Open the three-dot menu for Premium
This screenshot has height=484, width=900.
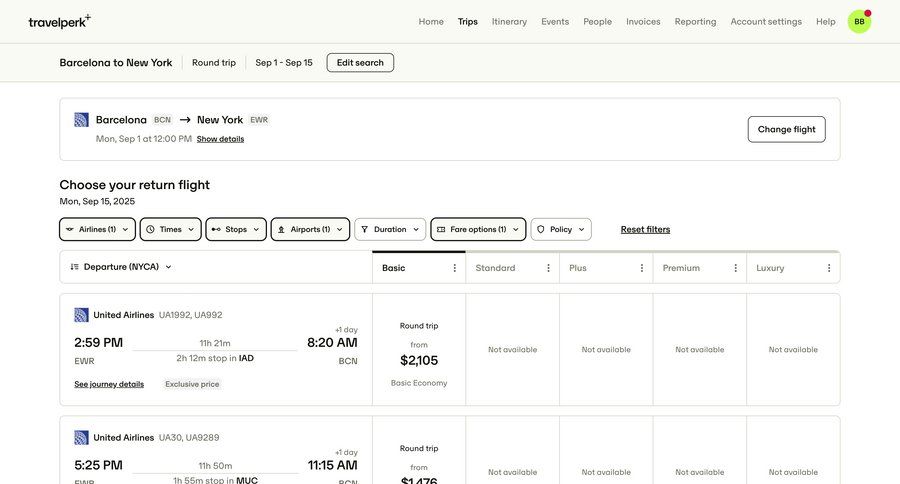735,268
